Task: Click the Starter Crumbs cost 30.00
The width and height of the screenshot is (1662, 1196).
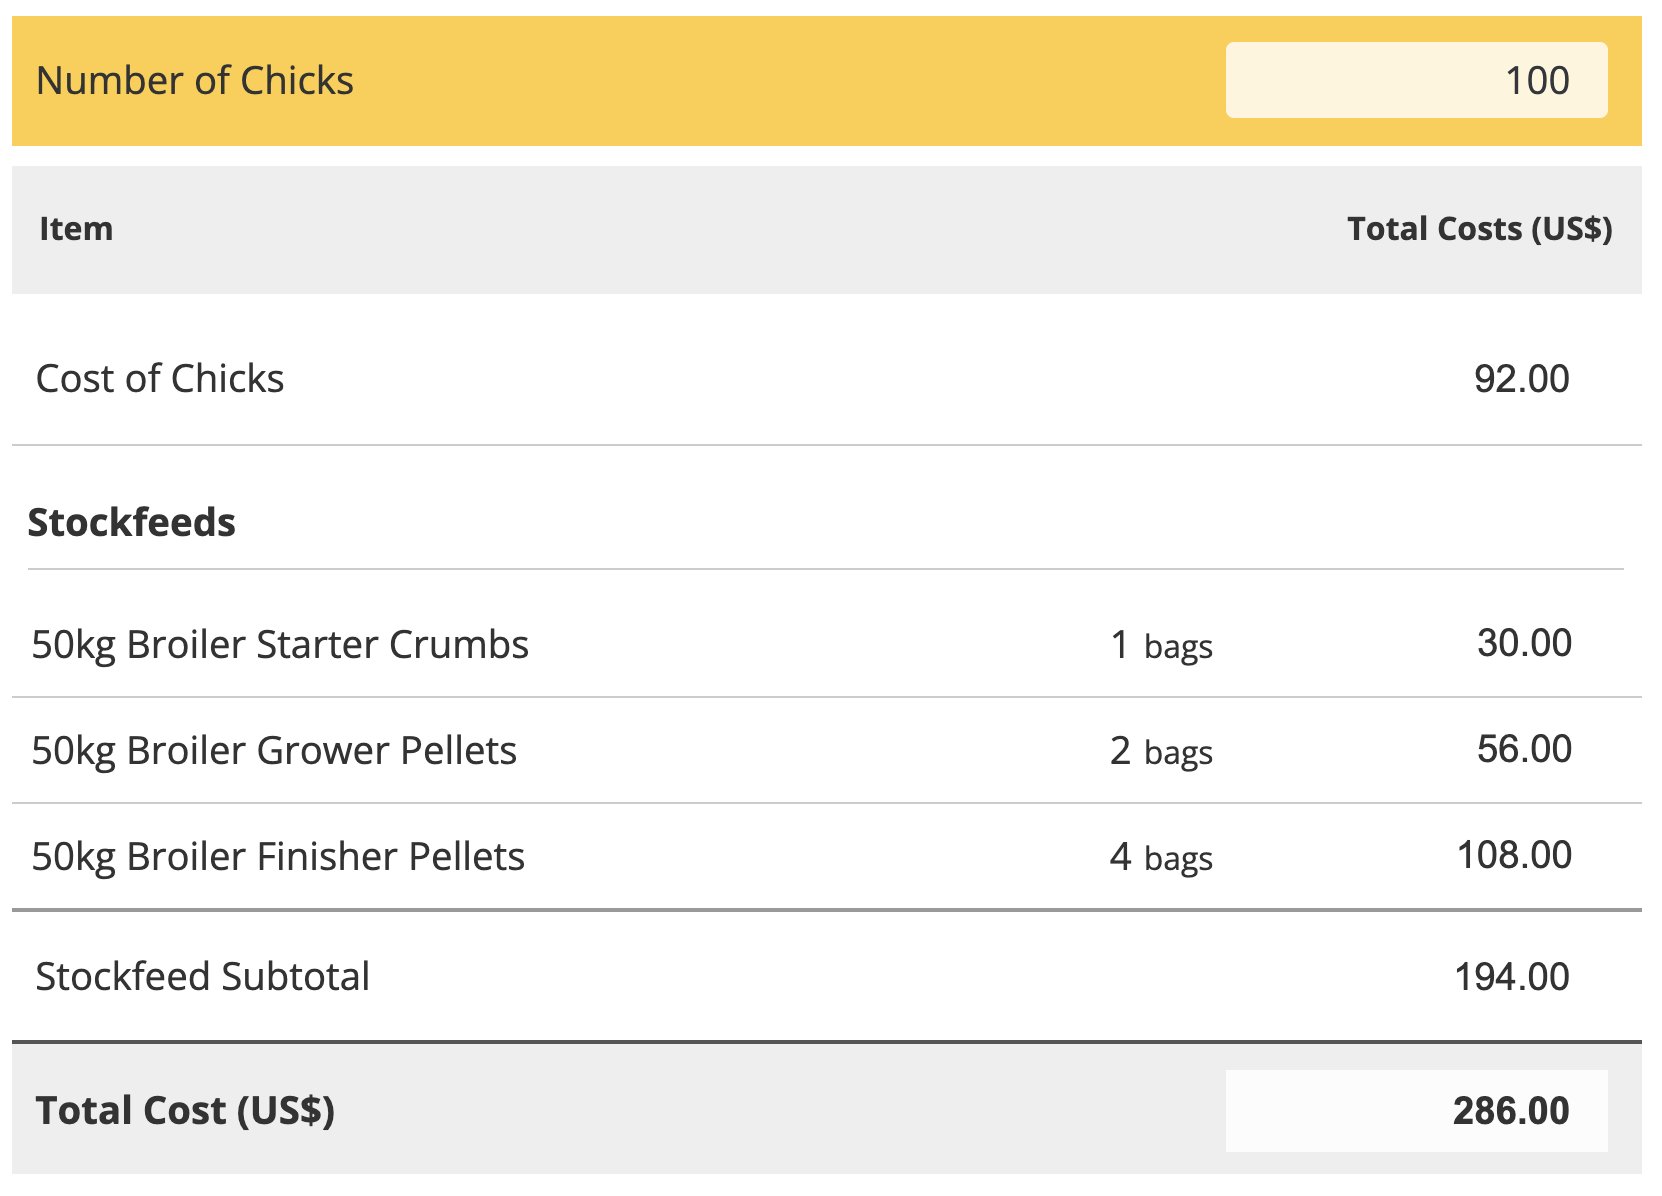Action: (x=1525, y=643)
